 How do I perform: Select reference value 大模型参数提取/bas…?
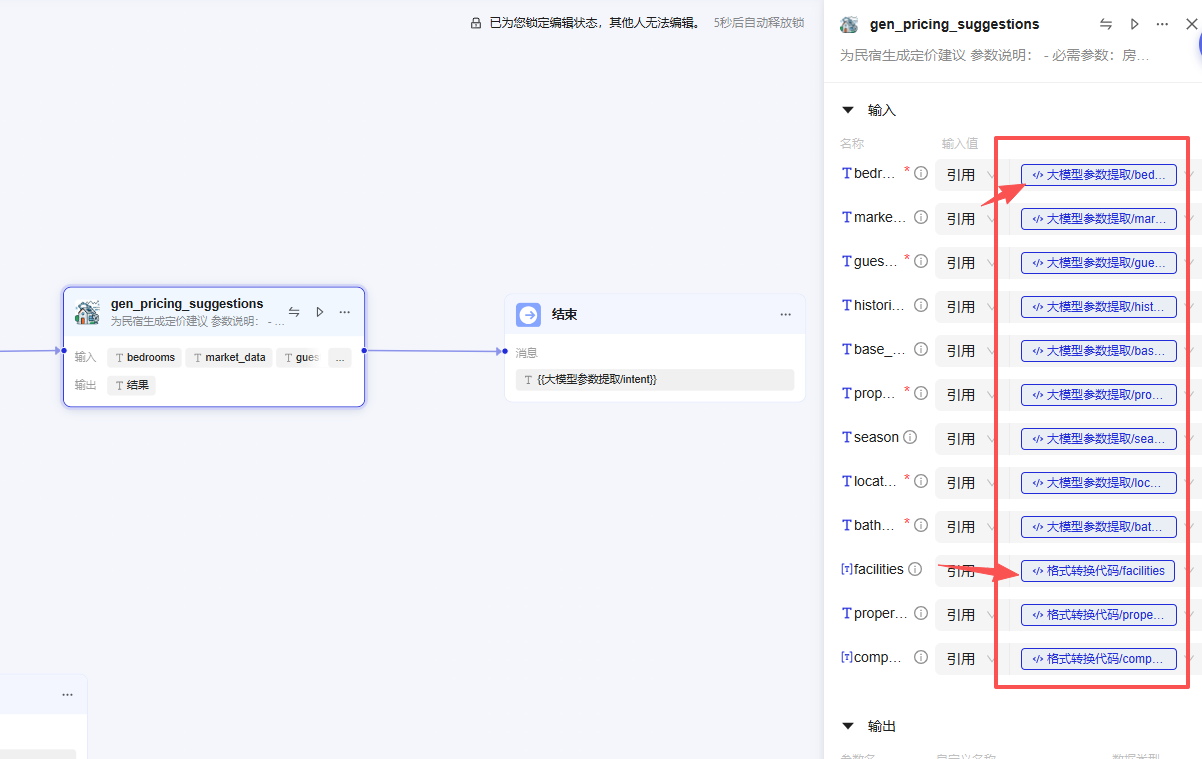(x=1098, y=351)
